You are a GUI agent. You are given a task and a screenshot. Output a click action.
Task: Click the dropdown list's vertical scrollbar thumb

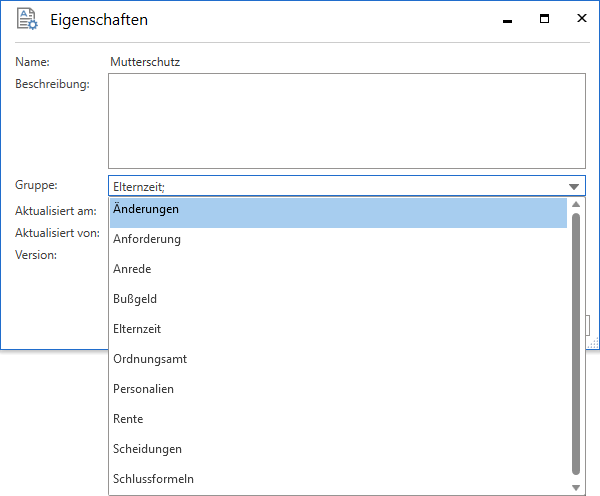(x=575, y=340)
